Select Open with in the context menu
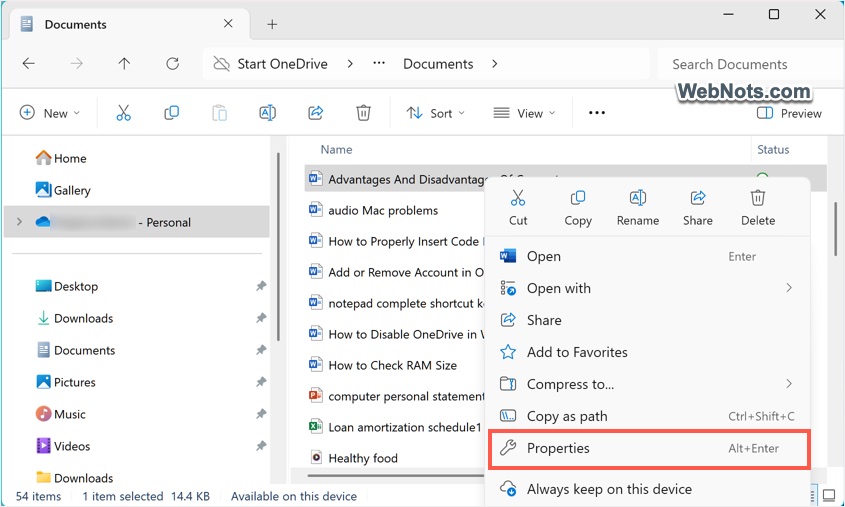Viewport: 845px width, 507px height. pyautogui.click(x=649, y=288)
